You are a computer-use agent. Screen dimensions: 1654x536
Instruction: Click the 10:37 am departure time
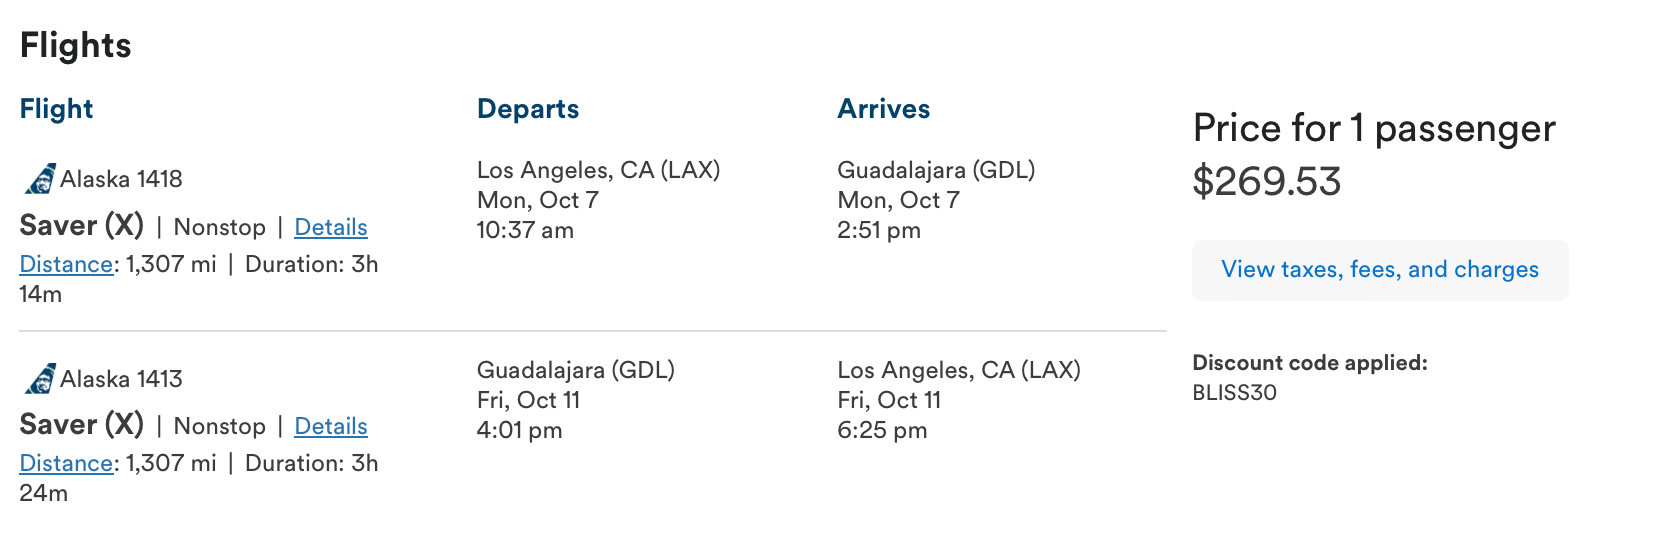pos(524,230)
